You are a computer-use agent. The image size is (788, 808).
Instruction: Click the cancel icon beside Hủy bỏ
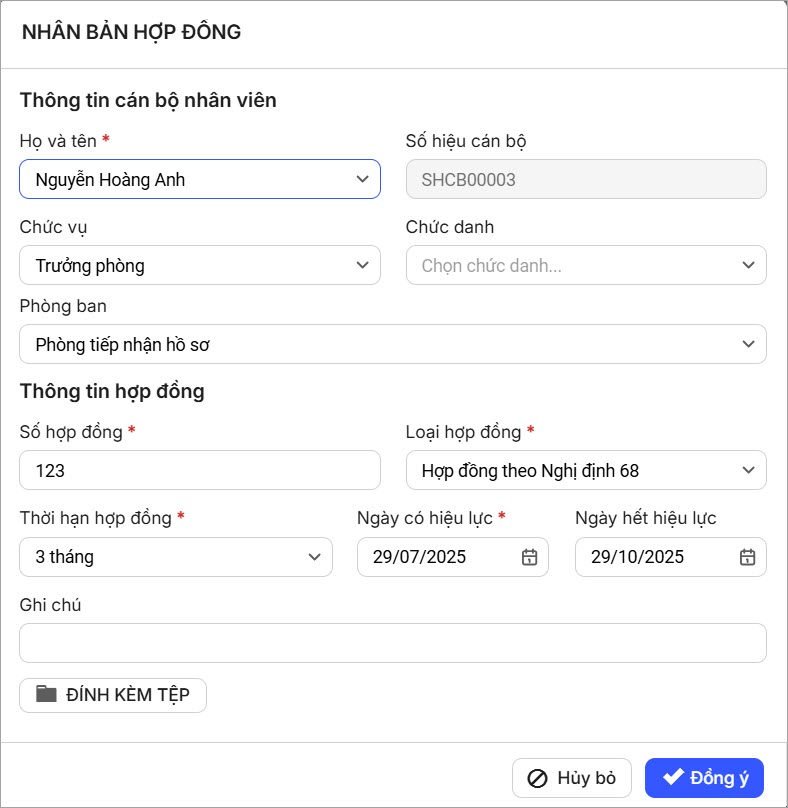click(x=537, y=778)
